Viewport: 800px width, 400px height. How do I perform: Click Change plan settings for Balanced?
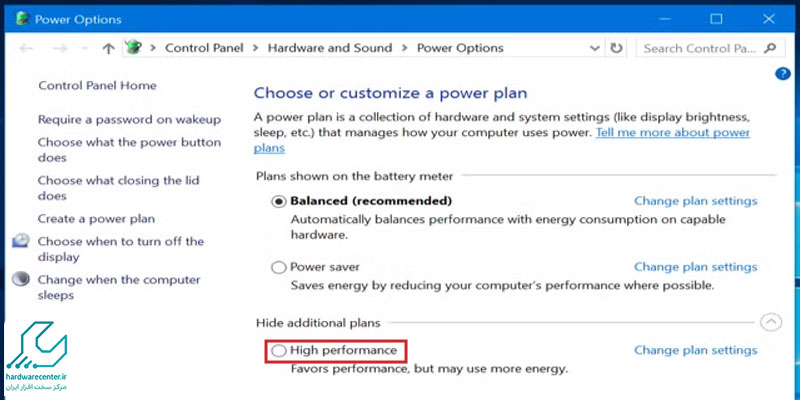coord(695,201)
